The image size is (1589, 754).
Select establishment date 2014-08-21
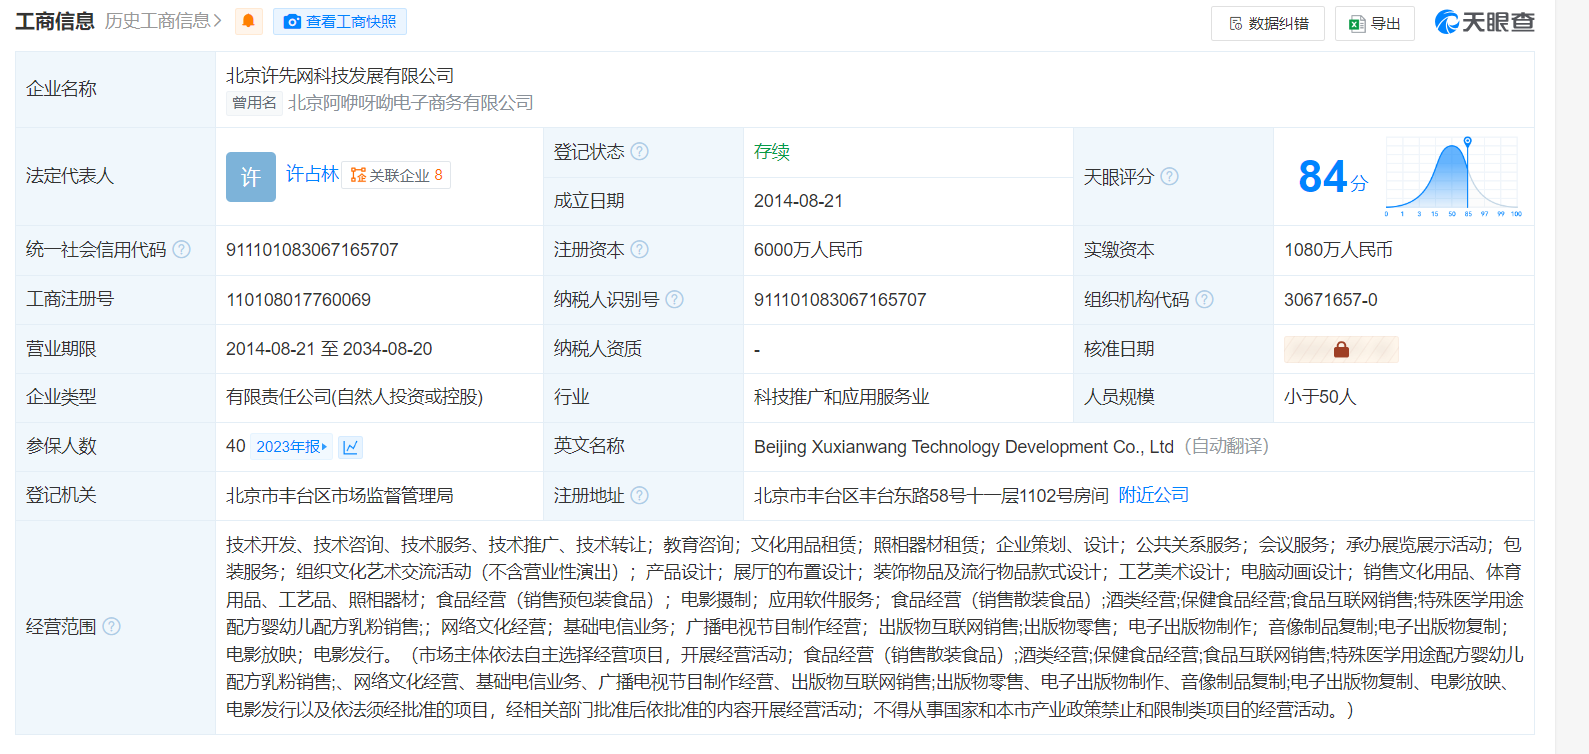click(798, 201)
